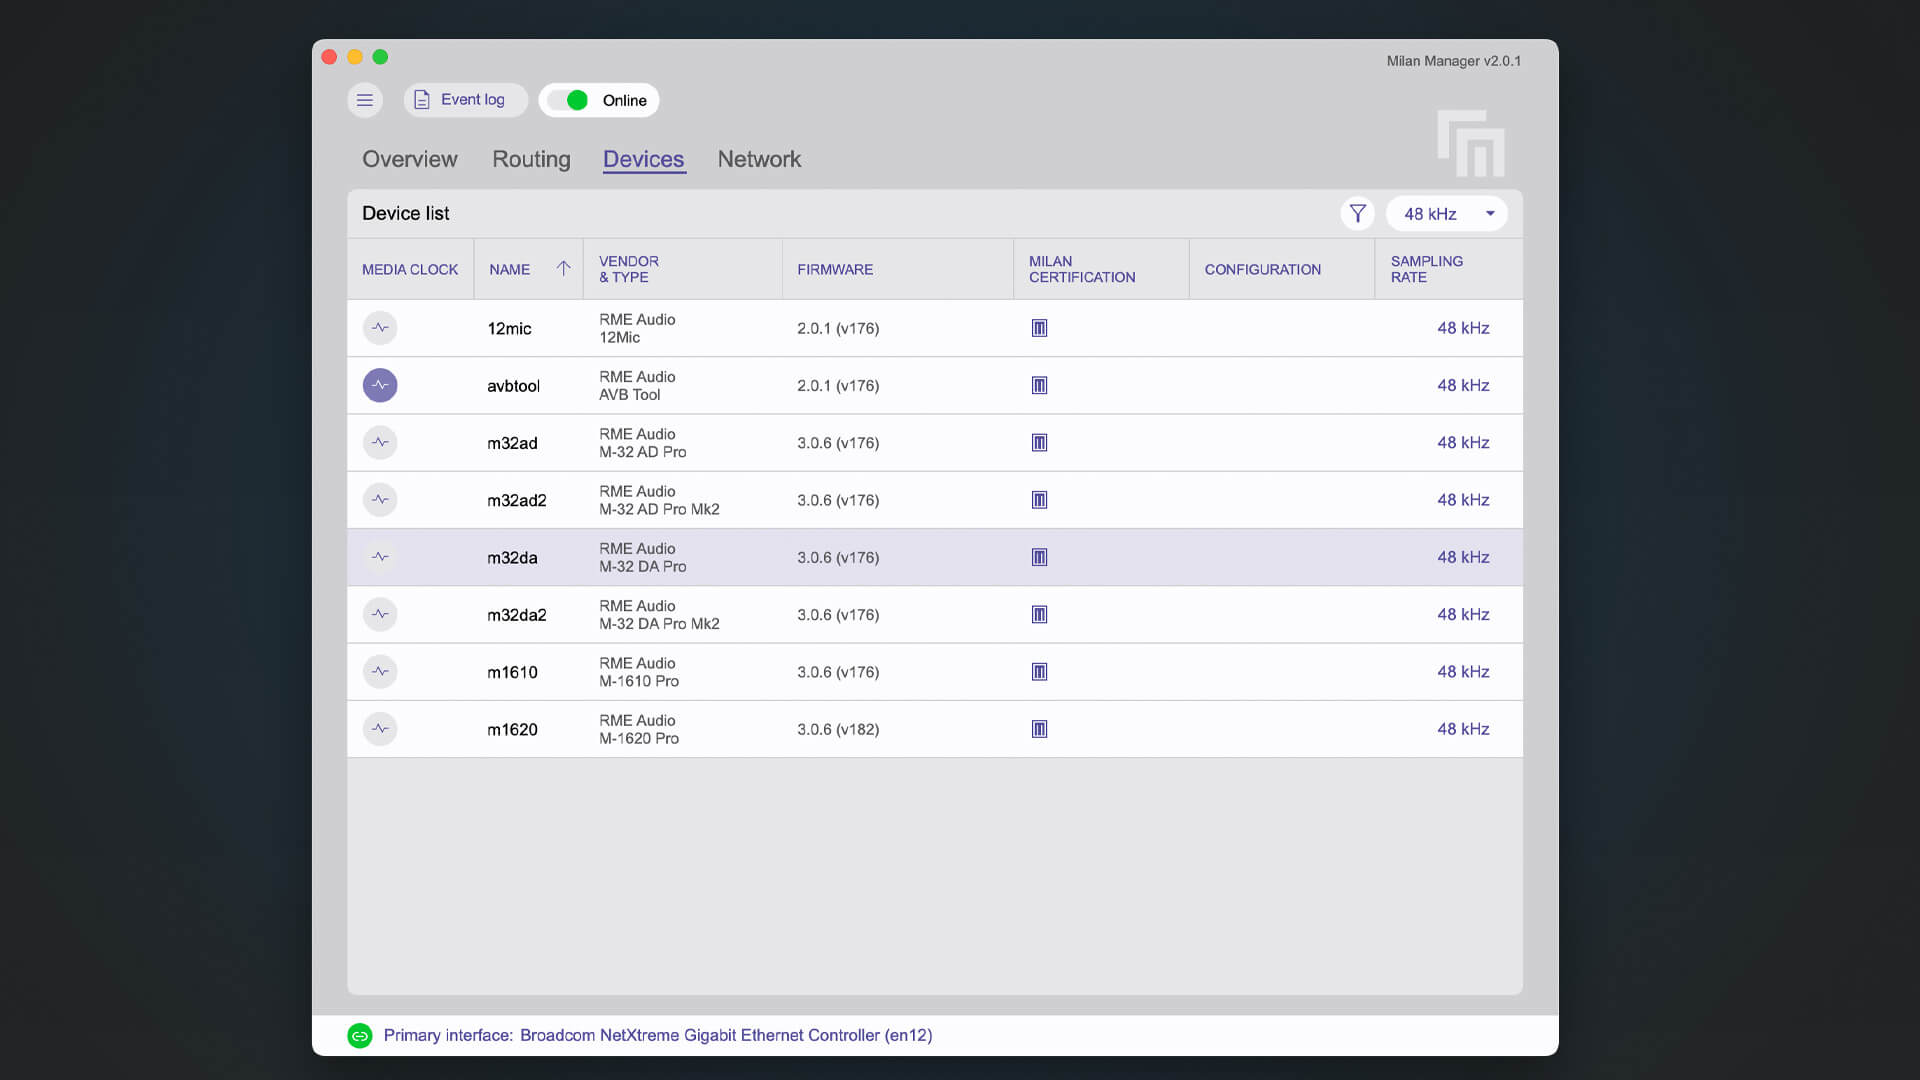Toggle media clock for m1610
The image size is (1920, 1080).
pos(380,672)
